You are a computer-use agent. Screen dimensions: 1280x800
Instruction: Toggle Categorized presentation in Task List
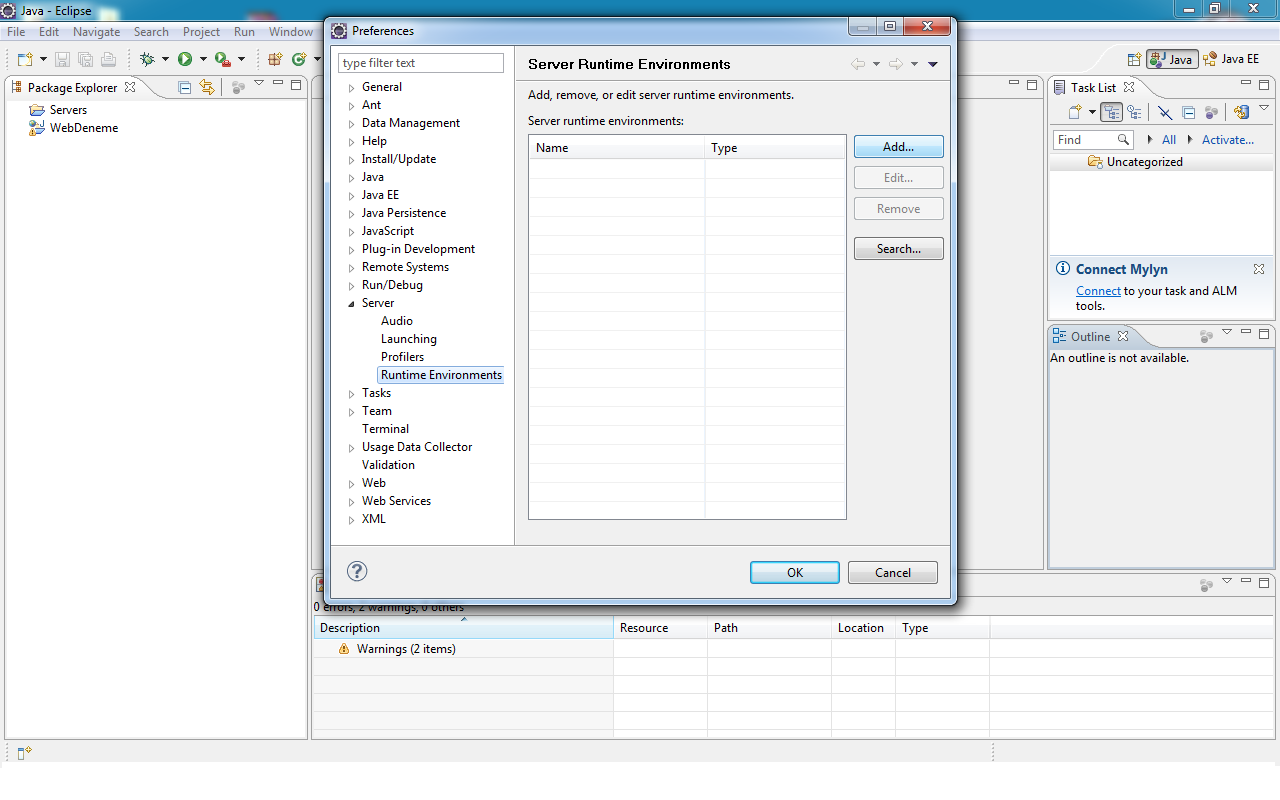[1112, 112]
